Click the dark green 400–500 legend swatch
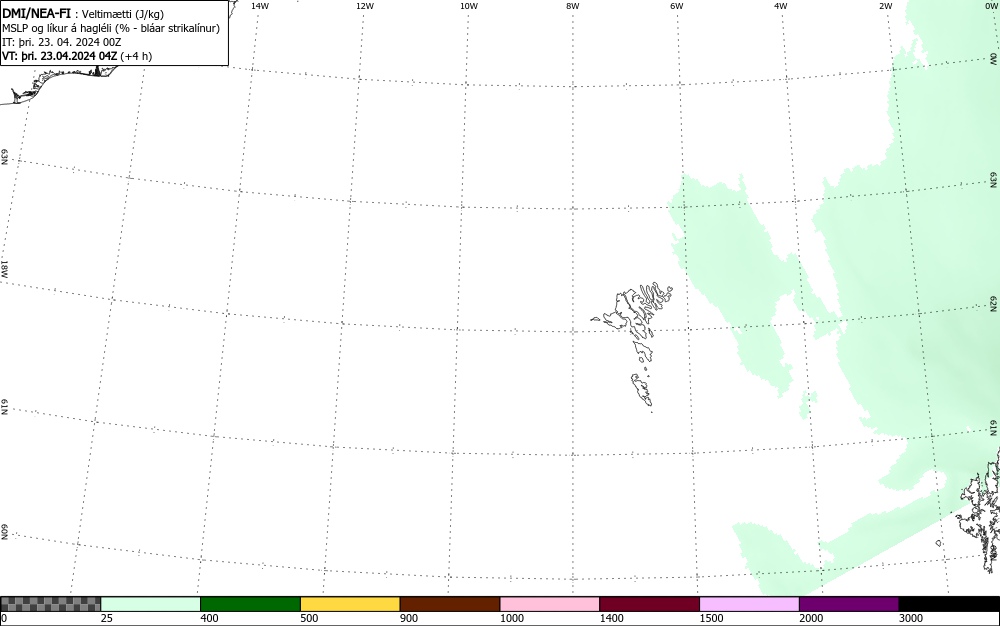The width and height of the screenshot is (1000, 626). [250, 604]
